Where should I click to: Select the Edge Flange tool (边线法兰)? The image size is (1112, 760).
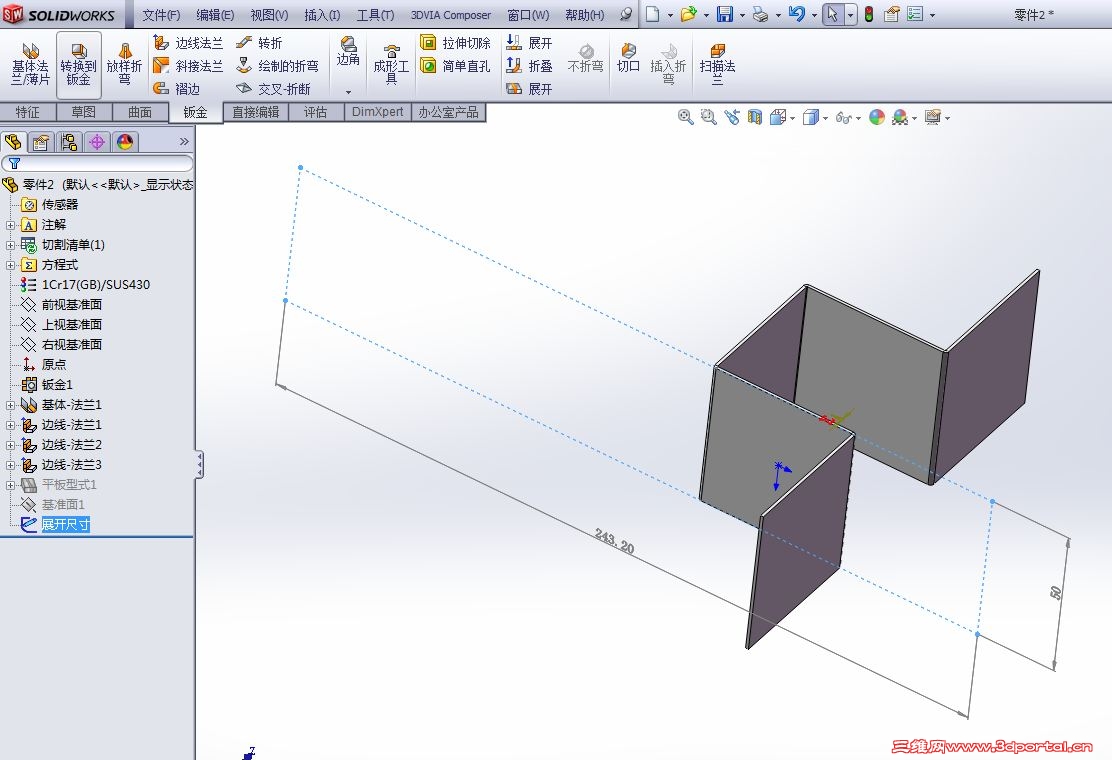[189, 43]
